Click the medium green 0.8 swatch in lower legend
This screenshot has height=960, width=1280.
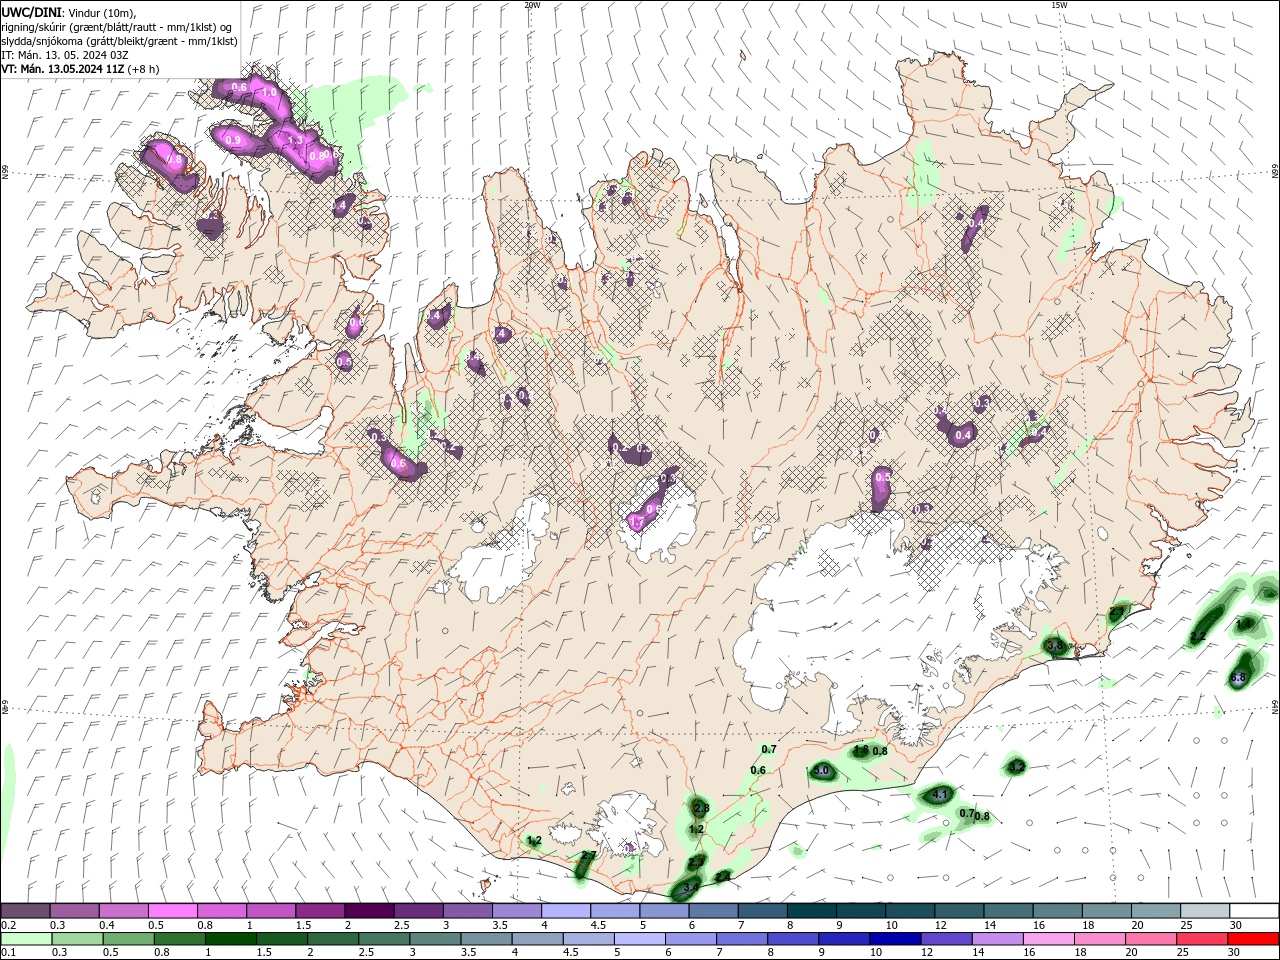tap(179, 939)
